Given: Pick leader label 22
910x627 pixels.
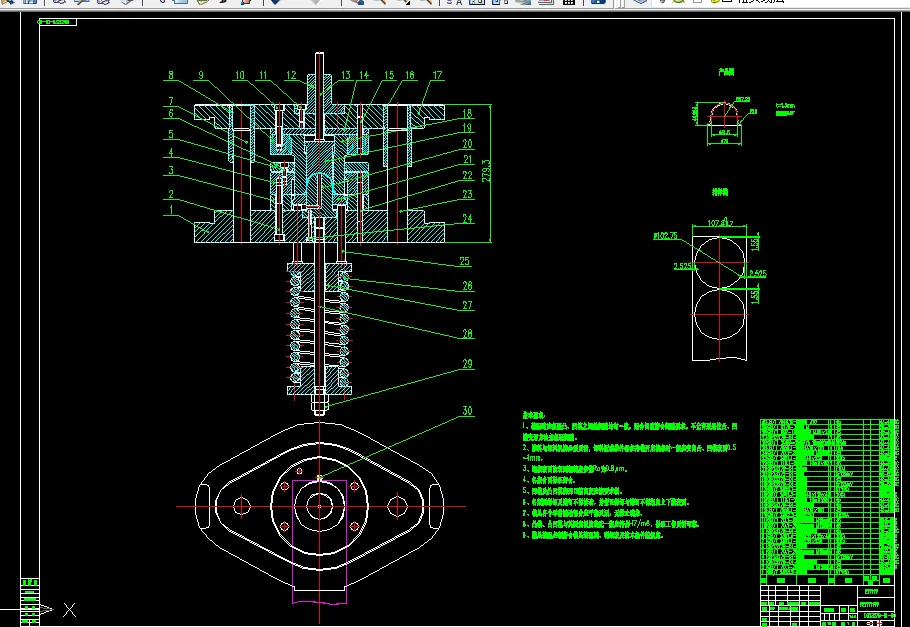Looking at the screenshot, I should [x=467, y=175].
